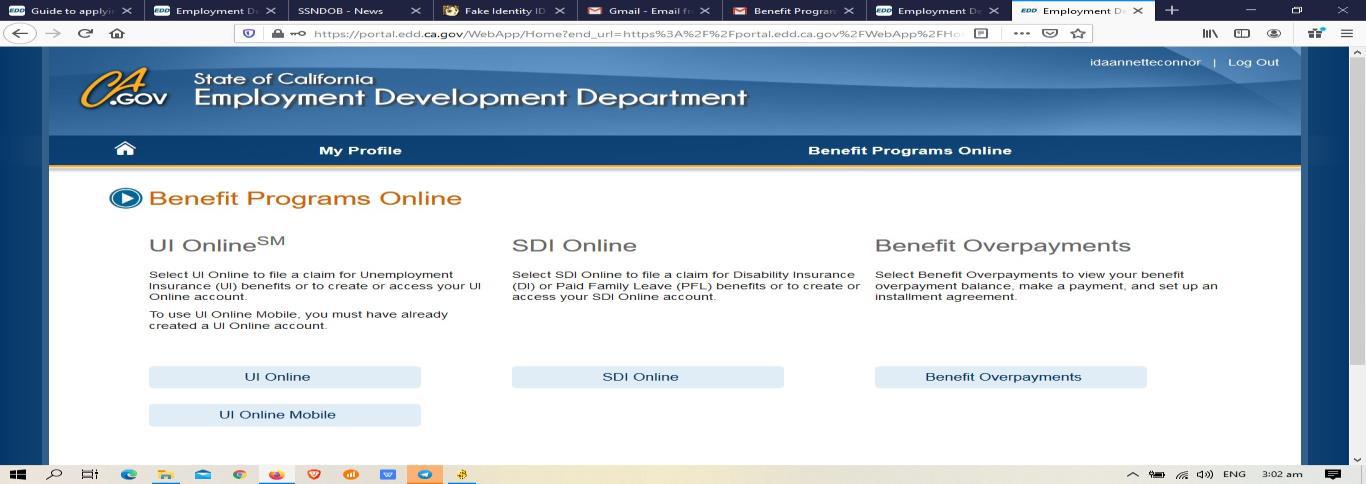The image size is (1366, 484).
Task: Open File Explorer from the taskbar
Action: [166, 475]
